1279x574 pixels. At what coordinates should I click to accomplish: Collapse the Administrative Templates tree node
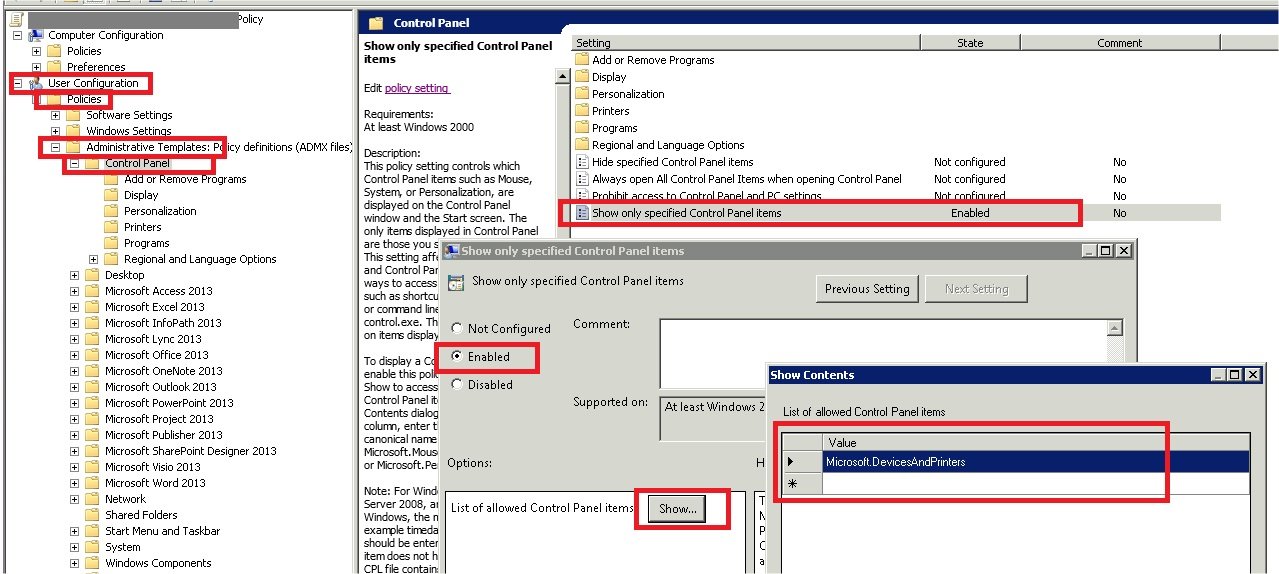click(55, 147)
